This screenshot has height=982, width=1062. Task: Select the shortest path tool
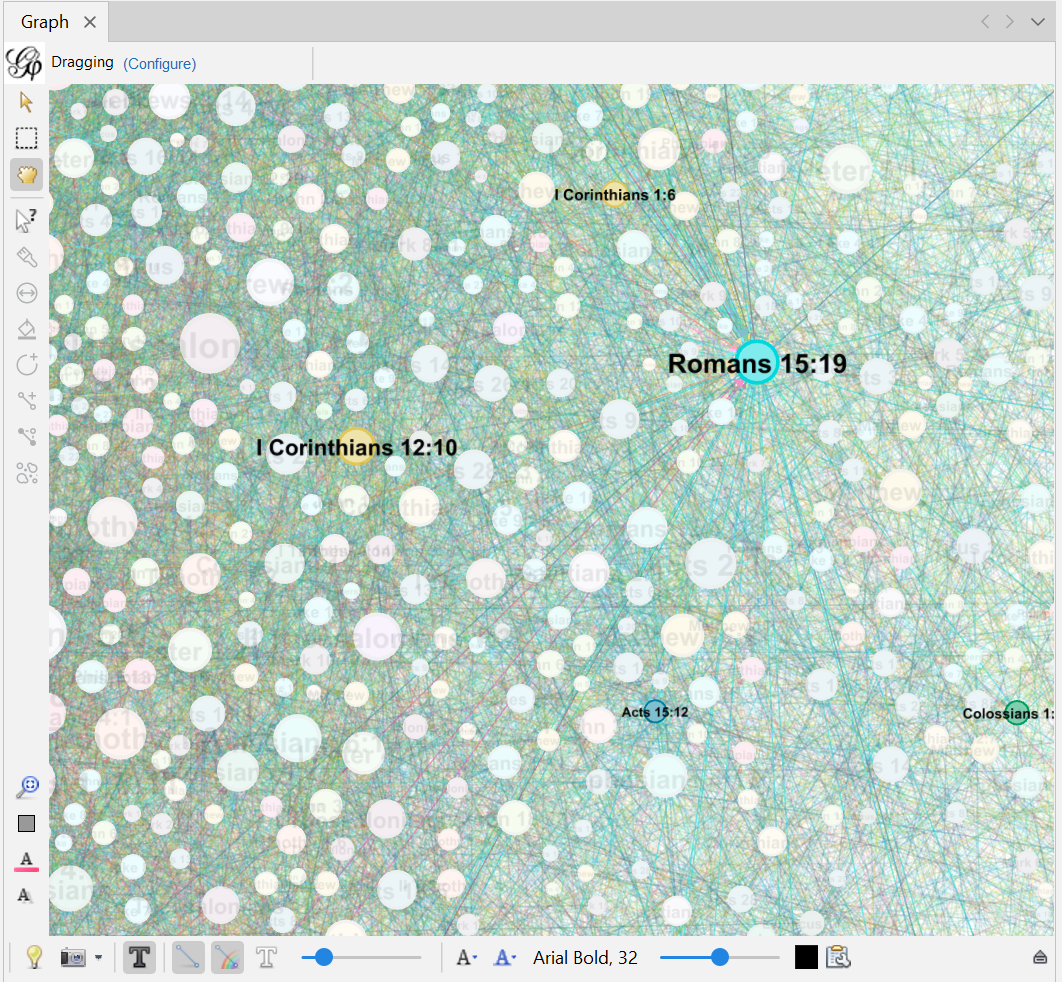point(26,436)
